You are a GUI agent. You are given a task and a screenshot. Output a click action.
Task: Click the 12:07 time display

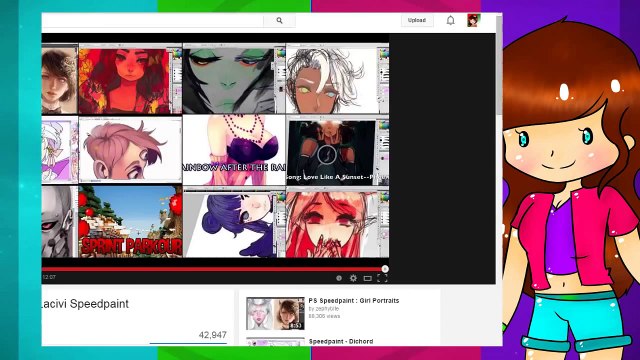coord(49,277)
